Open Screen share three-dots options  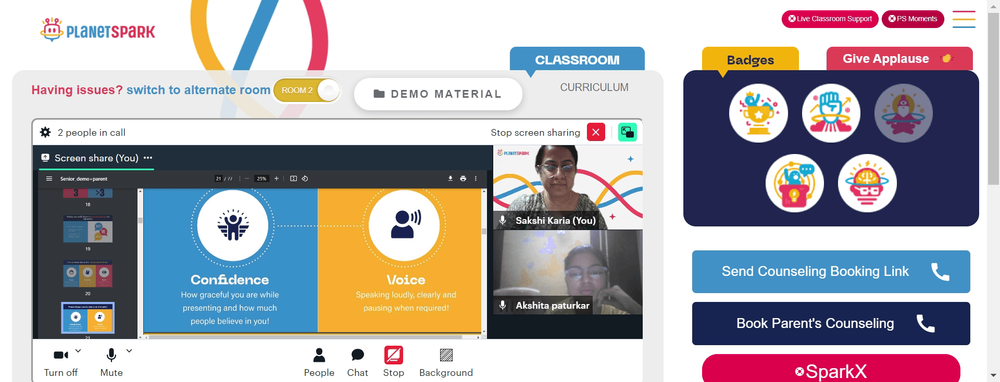(148, 158)
